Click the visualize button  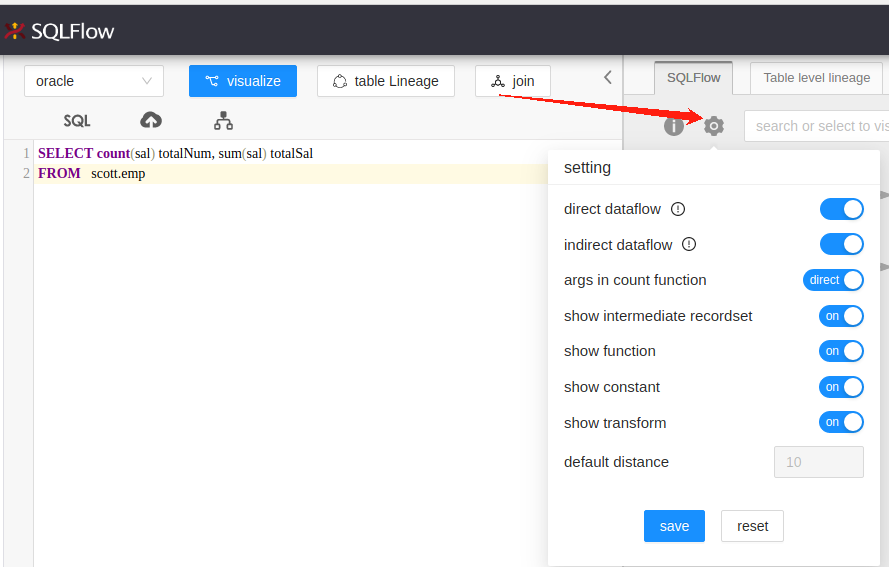coord(243,81)
